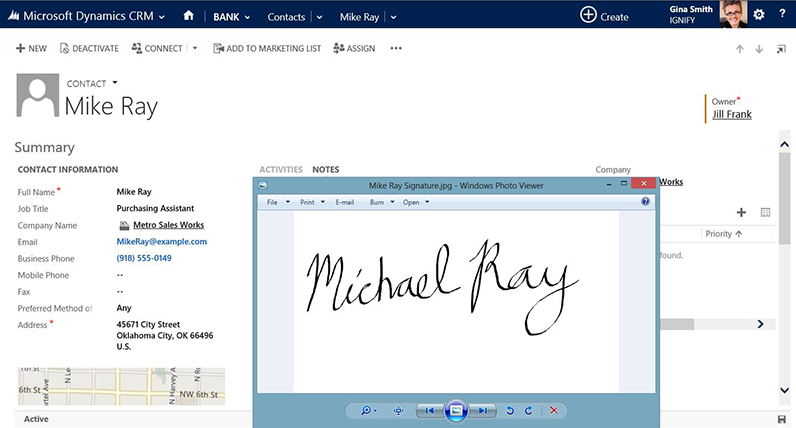Image resolution: width=796 pixels, height=428 pixels.
Task: Click the Create plus icon
Action: pyautogui.click(x=588, y=15)
